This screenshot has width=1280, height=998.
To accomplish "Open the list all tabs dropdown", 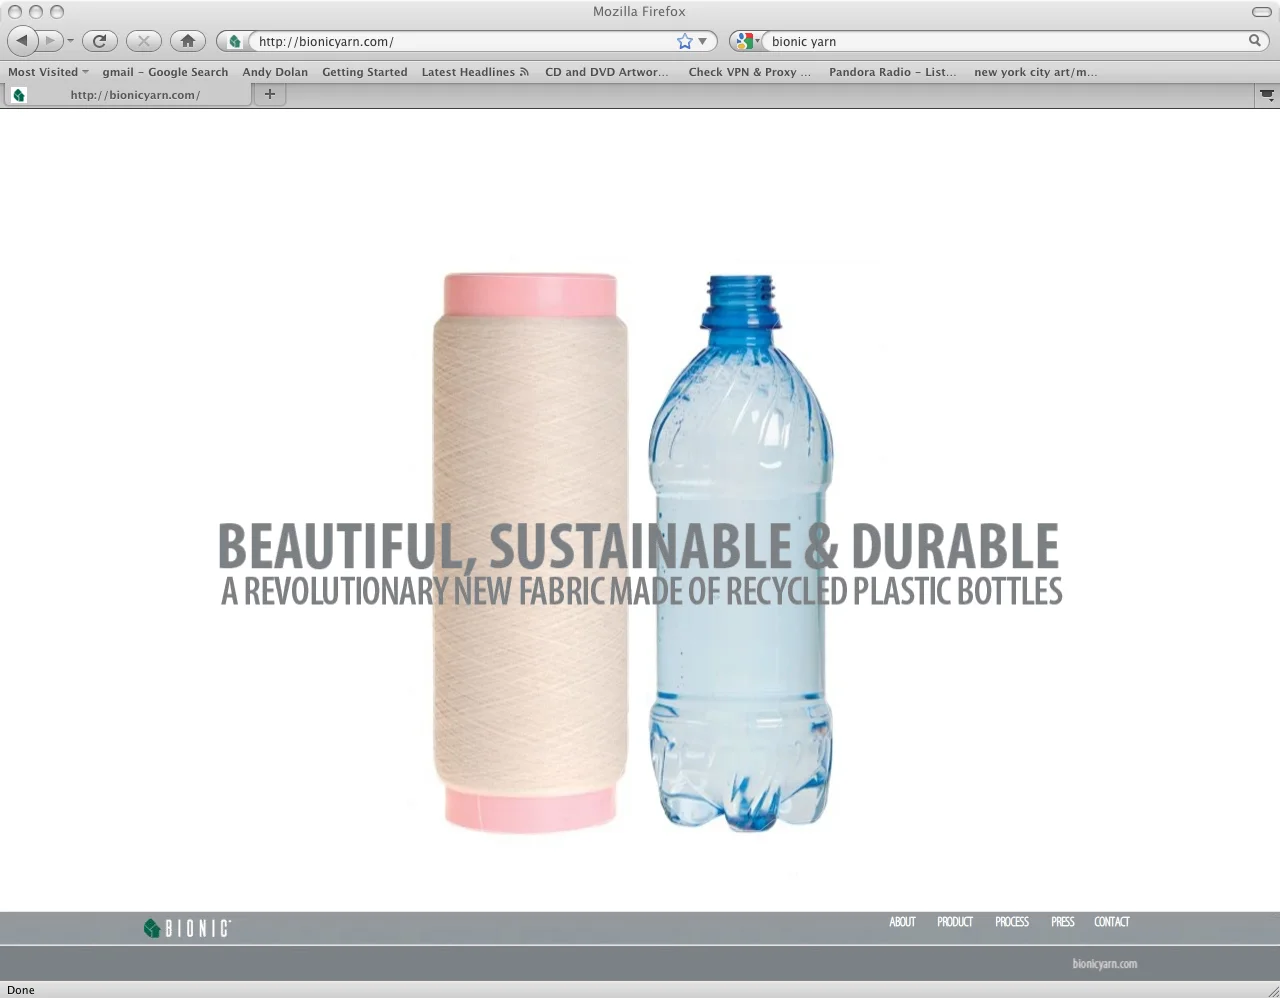I will pyautogui.click(x=1267, y=95).
